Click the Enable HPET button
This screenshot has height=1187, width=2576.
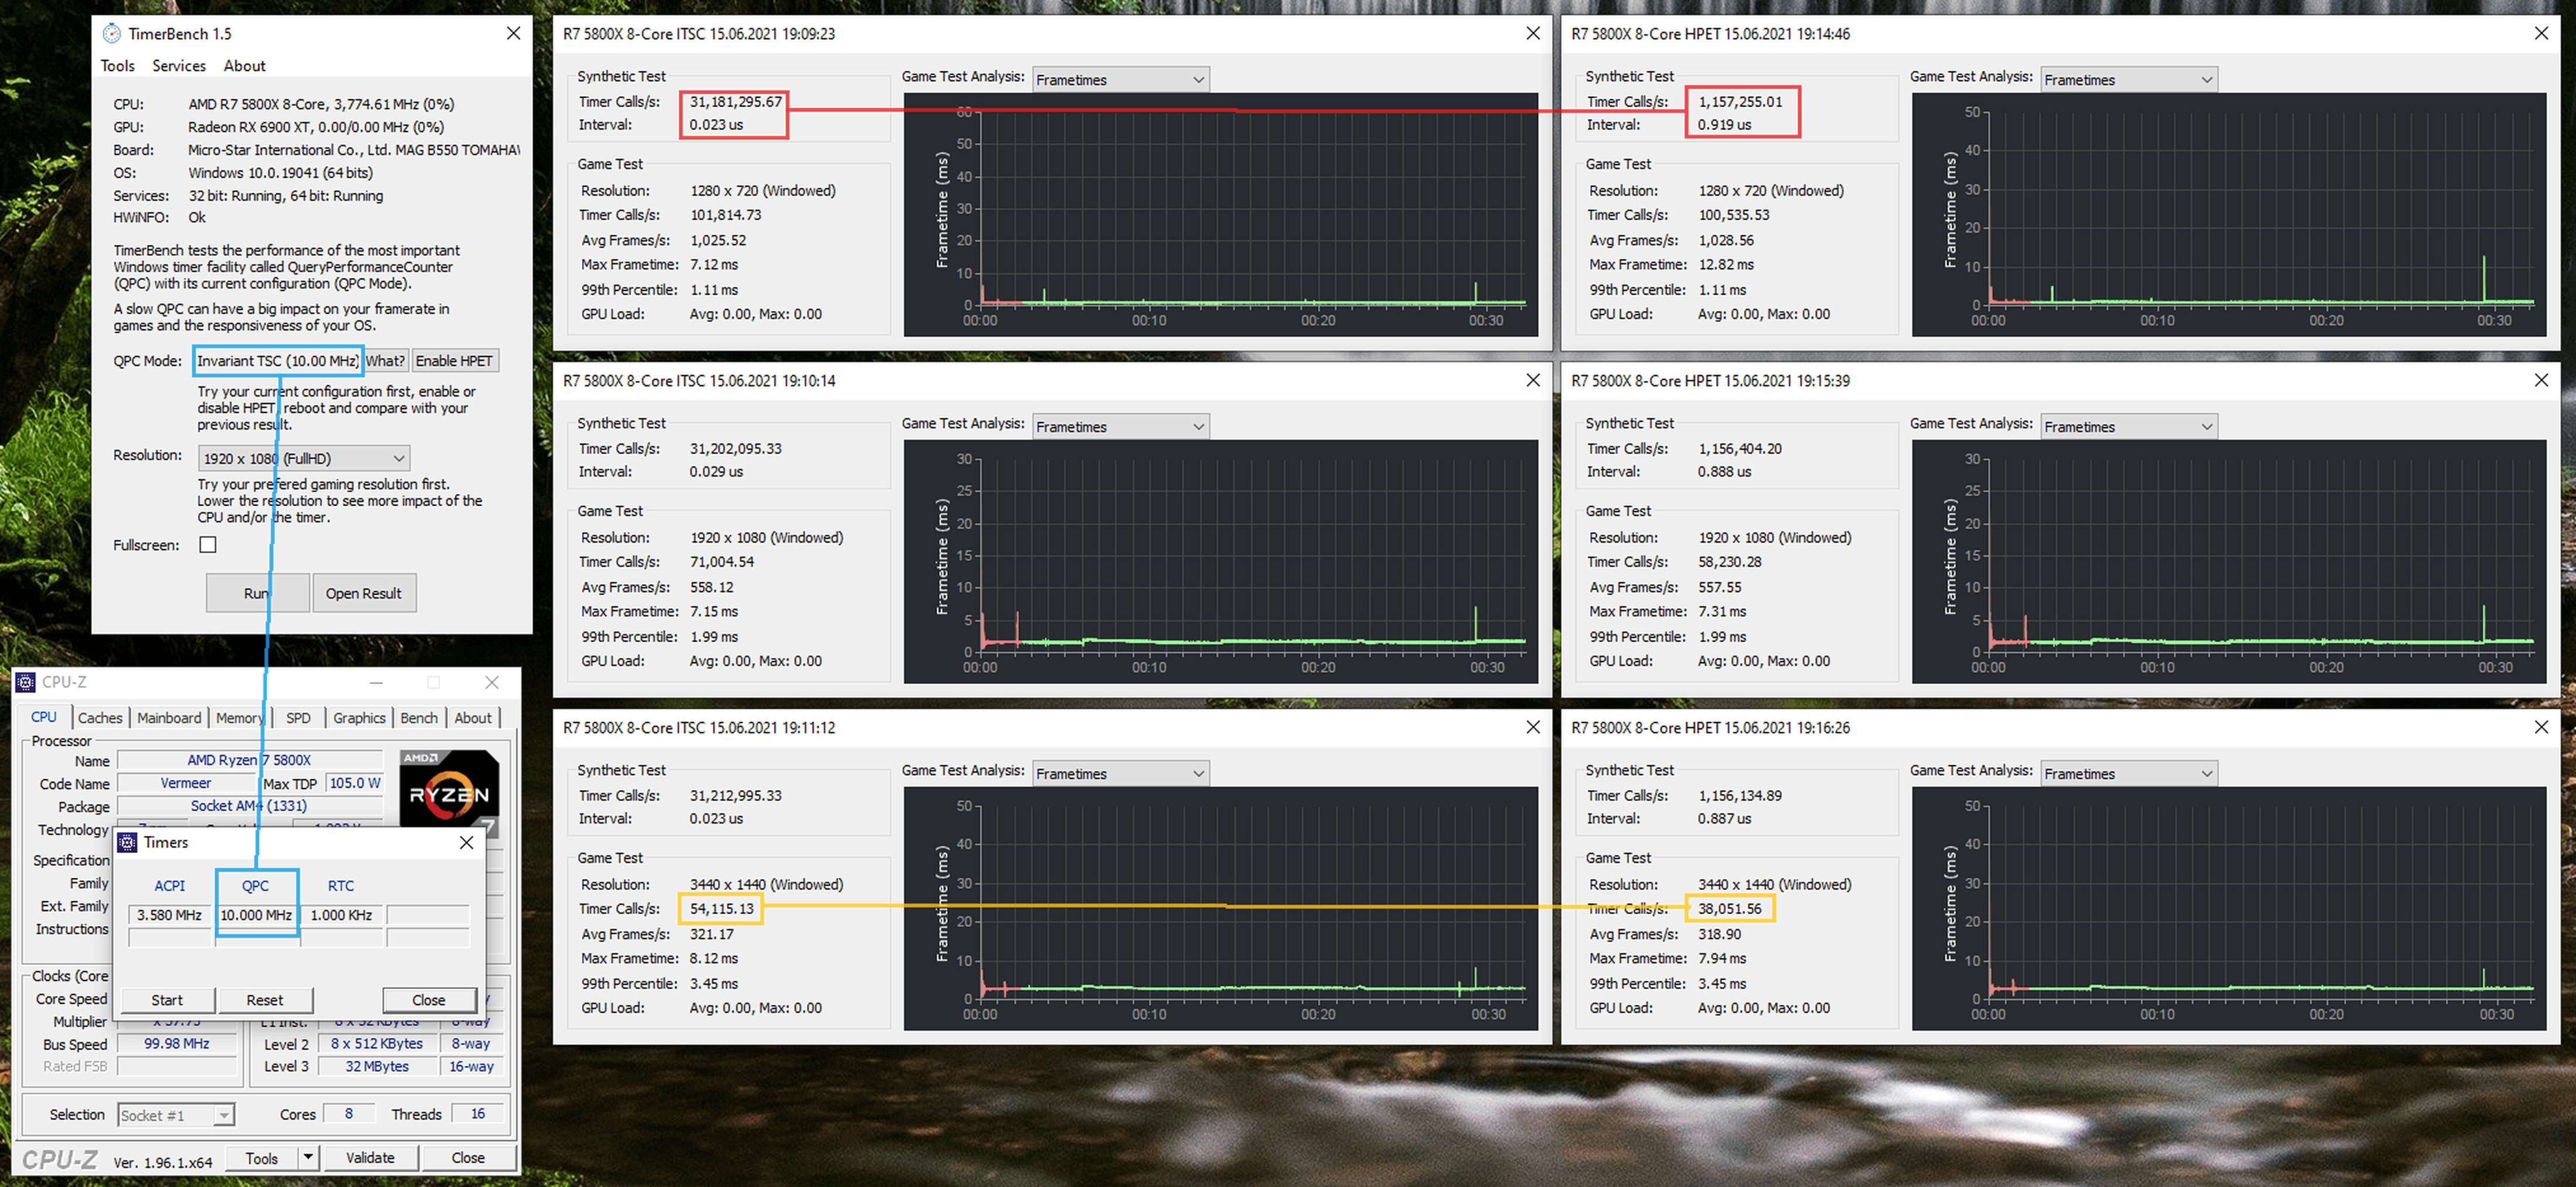click(x=454, y=361)
